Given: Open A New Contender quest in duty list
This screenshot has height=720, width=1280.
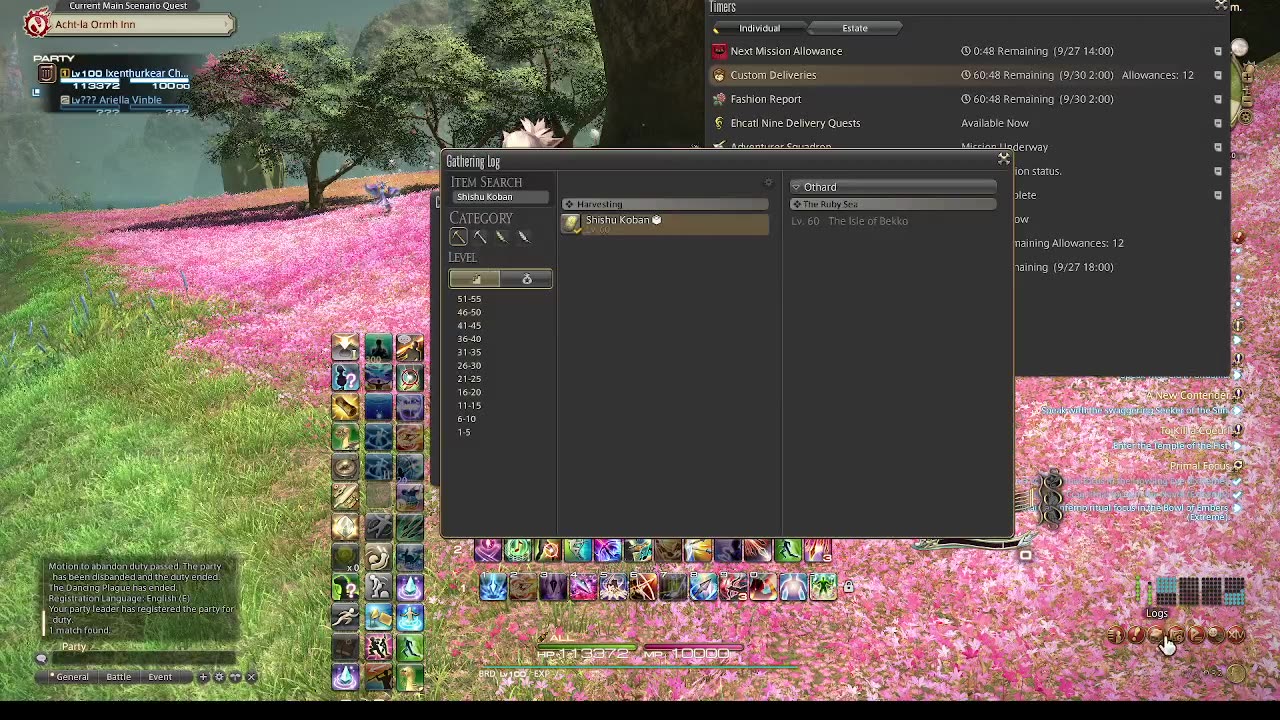Looking at the screenshot, I should coord(1188,395).
